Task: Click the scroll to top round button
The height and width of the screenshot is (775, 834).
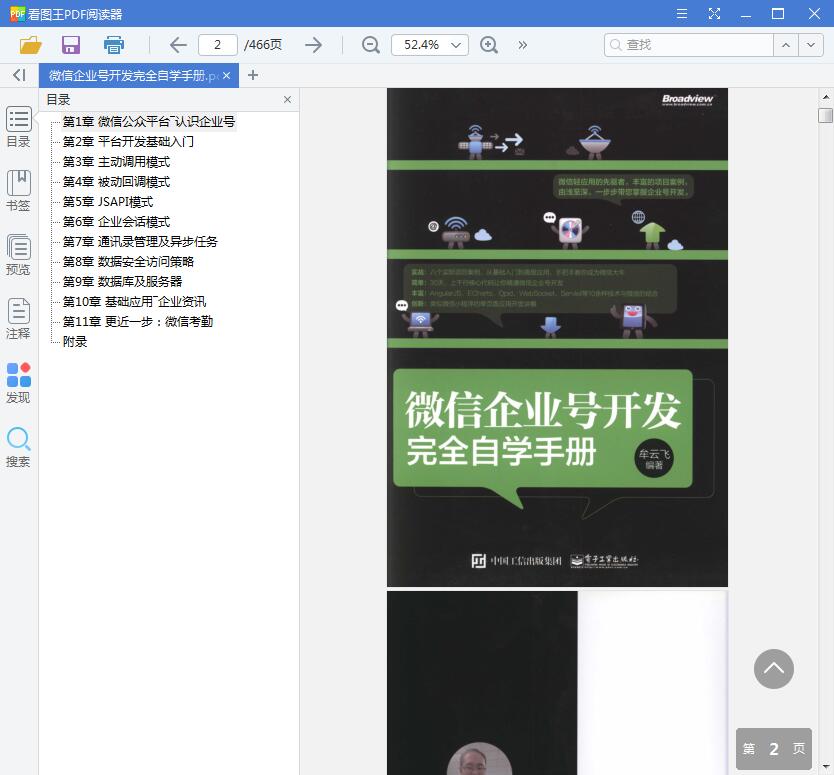Action: click(773, 669)
